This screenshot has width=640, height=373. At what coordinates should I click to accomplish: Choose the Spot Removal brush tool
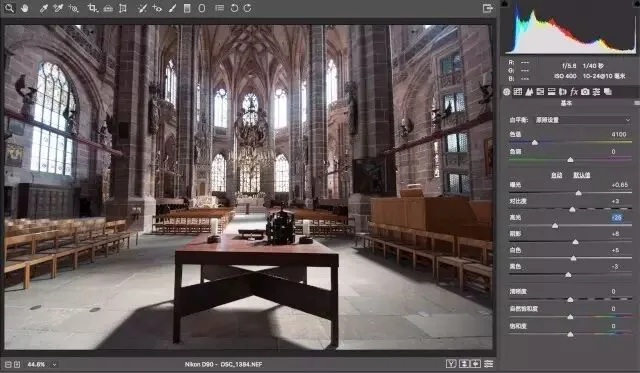pos(142,8)
